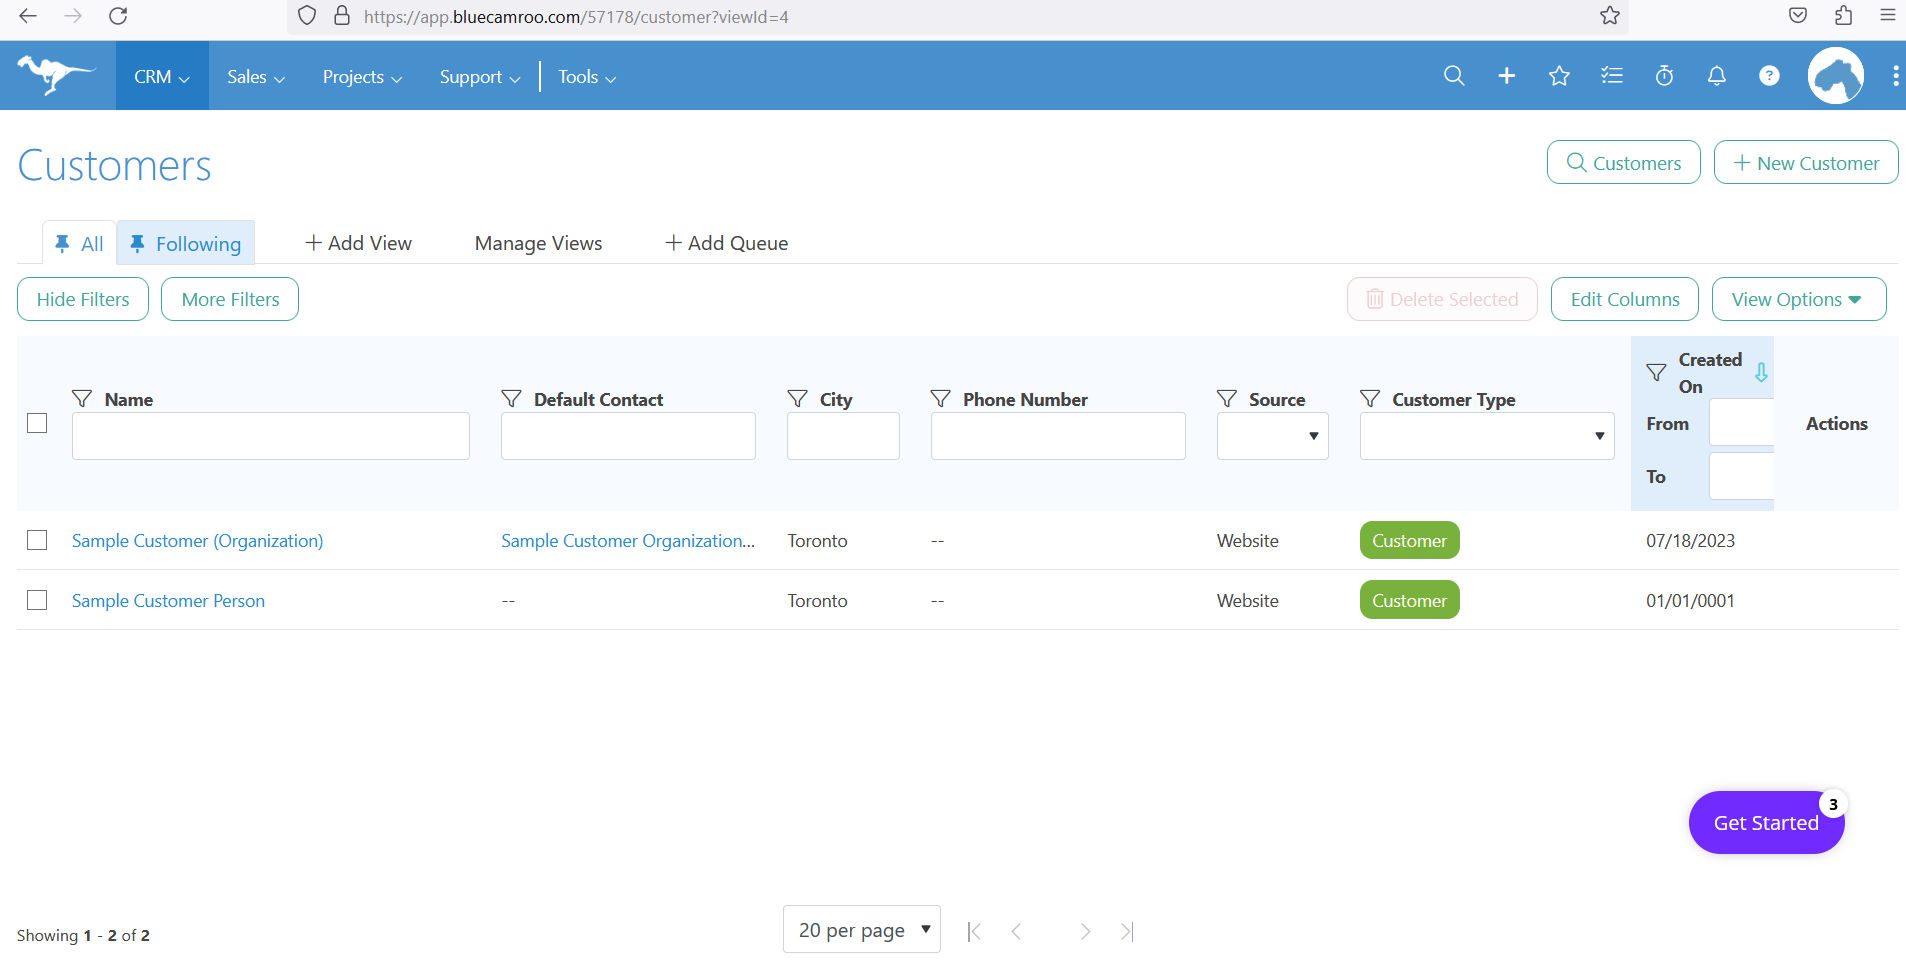
Task: Click the filter icon next to Customer Type
Action: tap(1370, 399)
